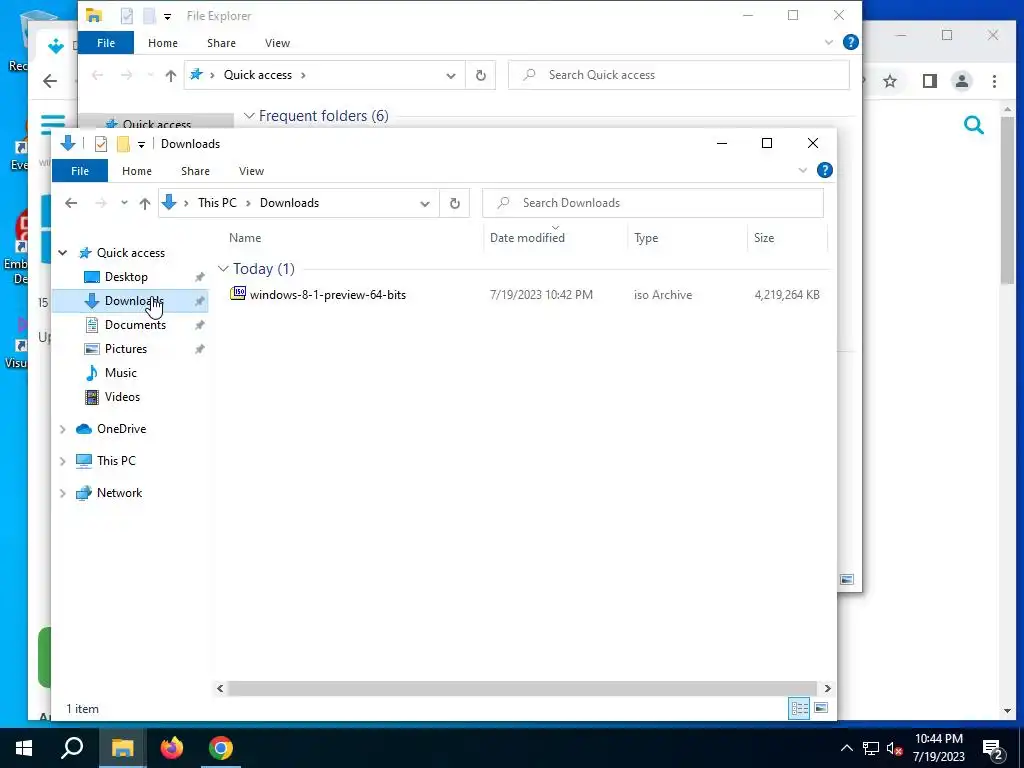1024x768 pixels.
Task: Click the Back arrow in Downloads window
Action: [71, 203]
